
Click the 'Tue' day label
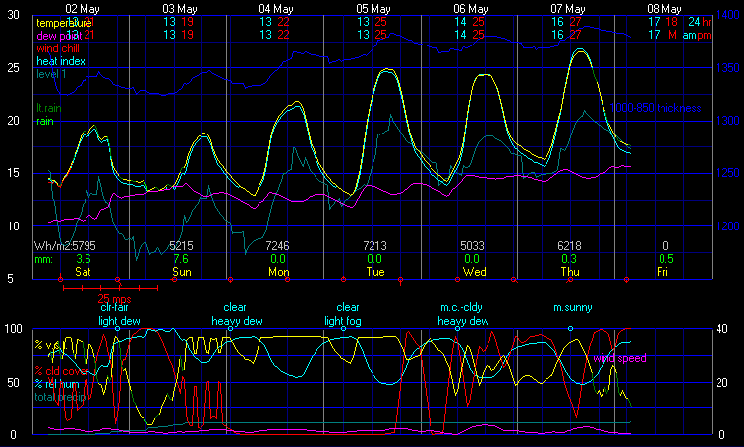pyautogui.click(x=375, y=272)
